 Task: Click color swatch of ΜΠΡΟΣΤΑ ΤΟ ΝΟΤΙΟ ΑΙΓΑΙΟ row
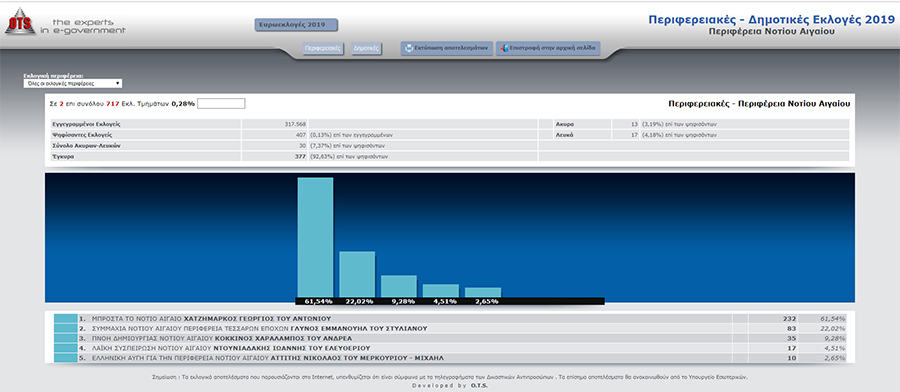[65, 318]
